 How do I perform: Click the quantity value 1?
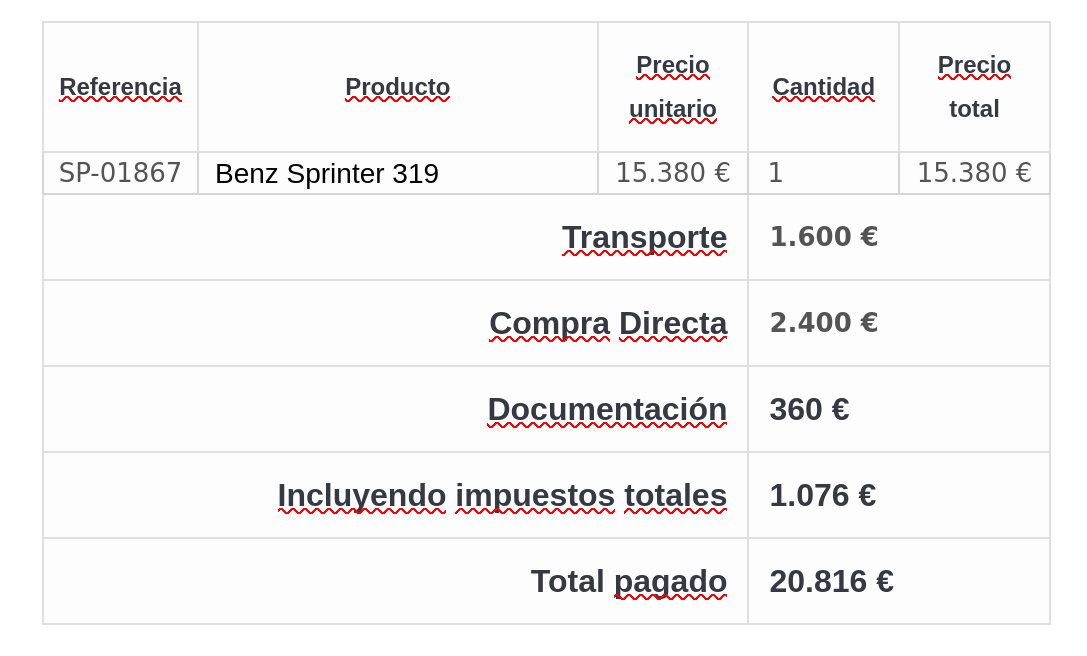click(775, 173)
